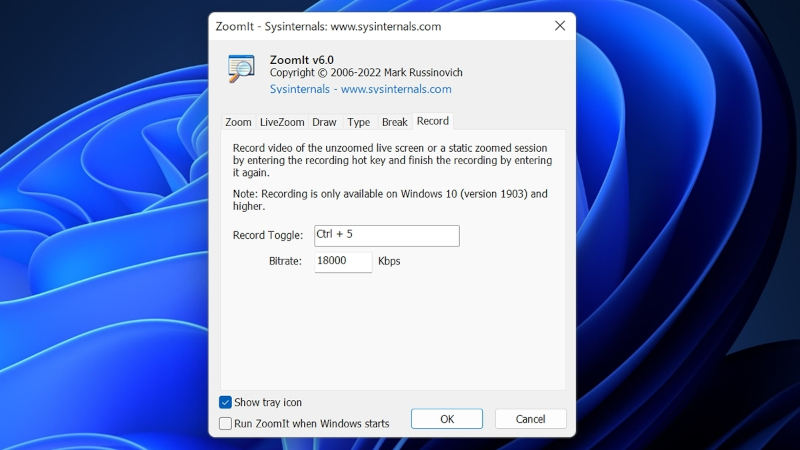This screenshot has height=450, width=800.
Task: Click the copyright Mark Russinovich text
Action: click(x=366, y=72)
